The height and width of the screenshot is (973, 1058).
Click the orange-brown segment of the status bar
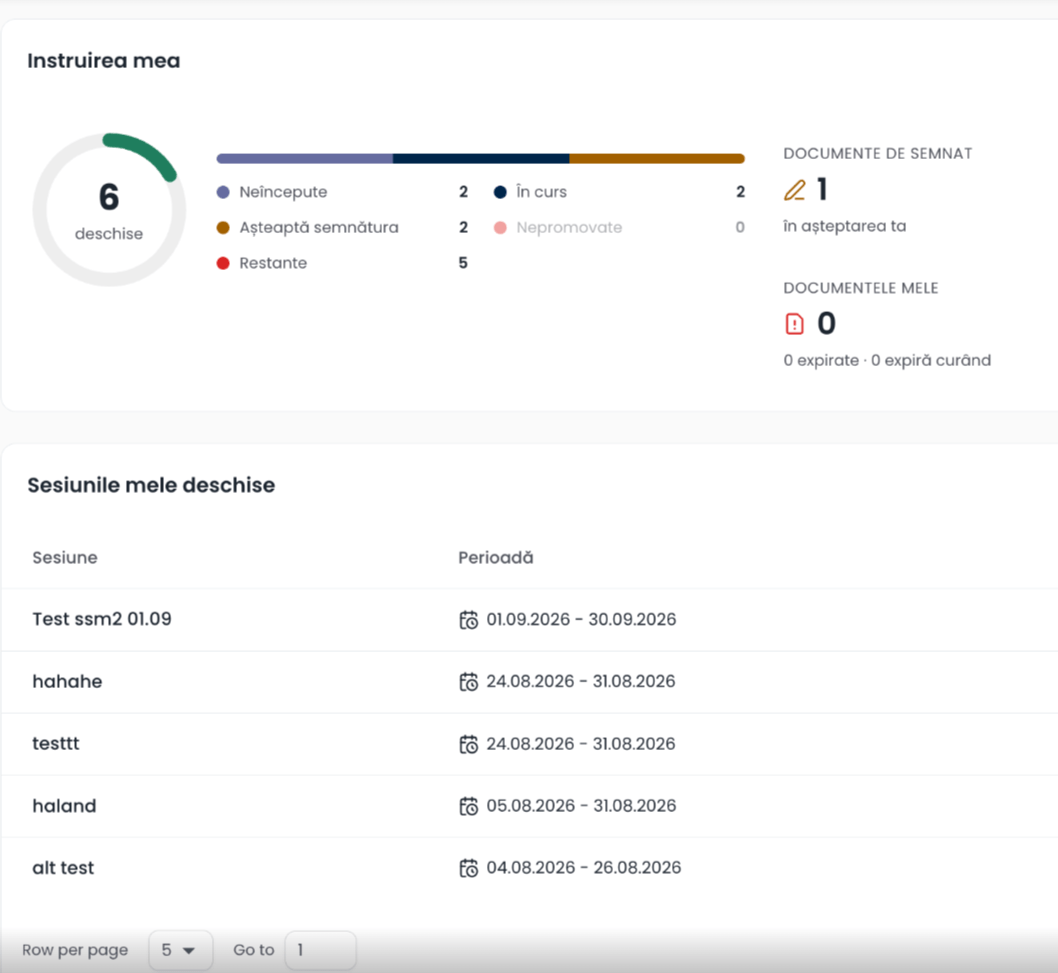point(657,159)
